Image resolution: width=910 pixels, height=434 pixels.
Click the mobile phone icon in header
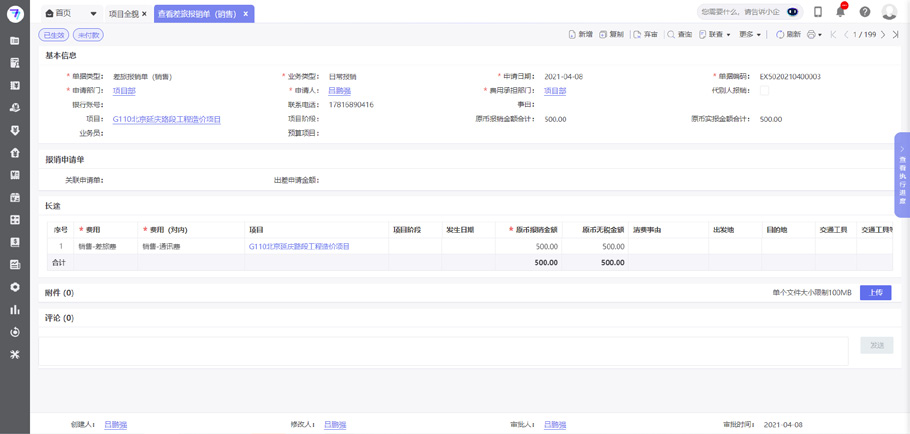pos(818,12)
